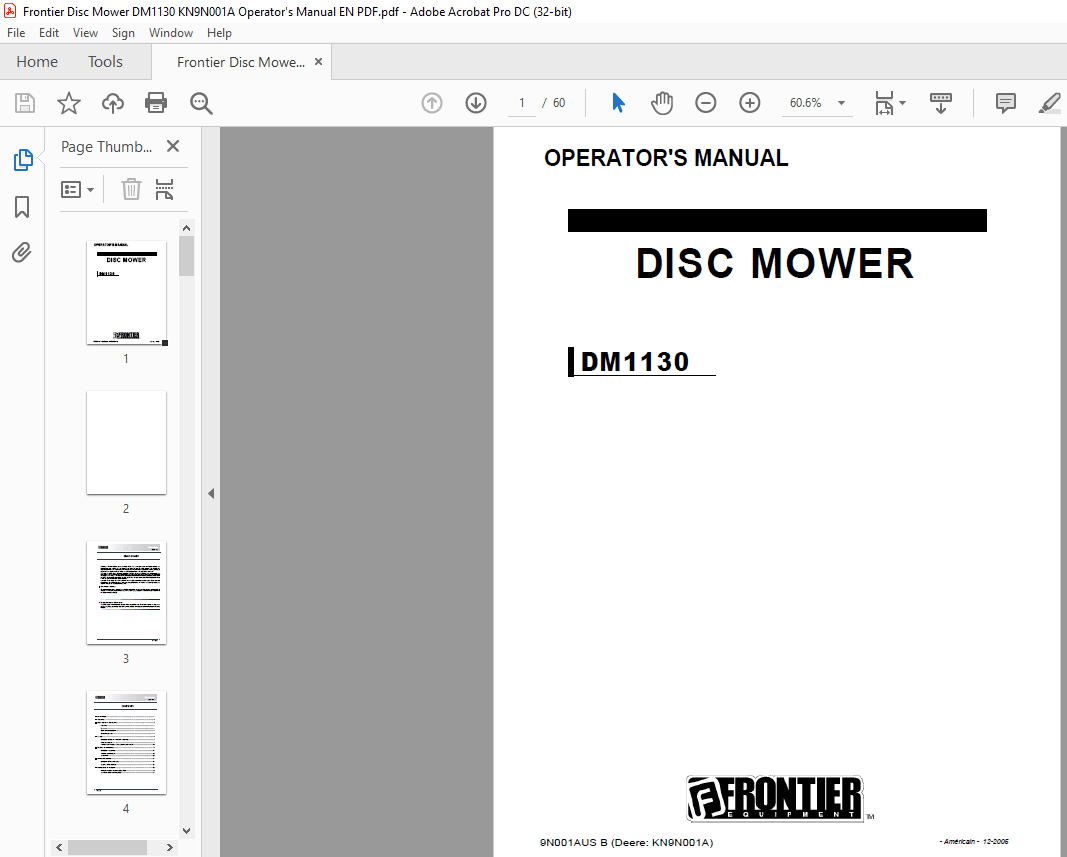Screen dimensions: 1067x857
Task: Add document to favorites star
Action: (68, 103)
